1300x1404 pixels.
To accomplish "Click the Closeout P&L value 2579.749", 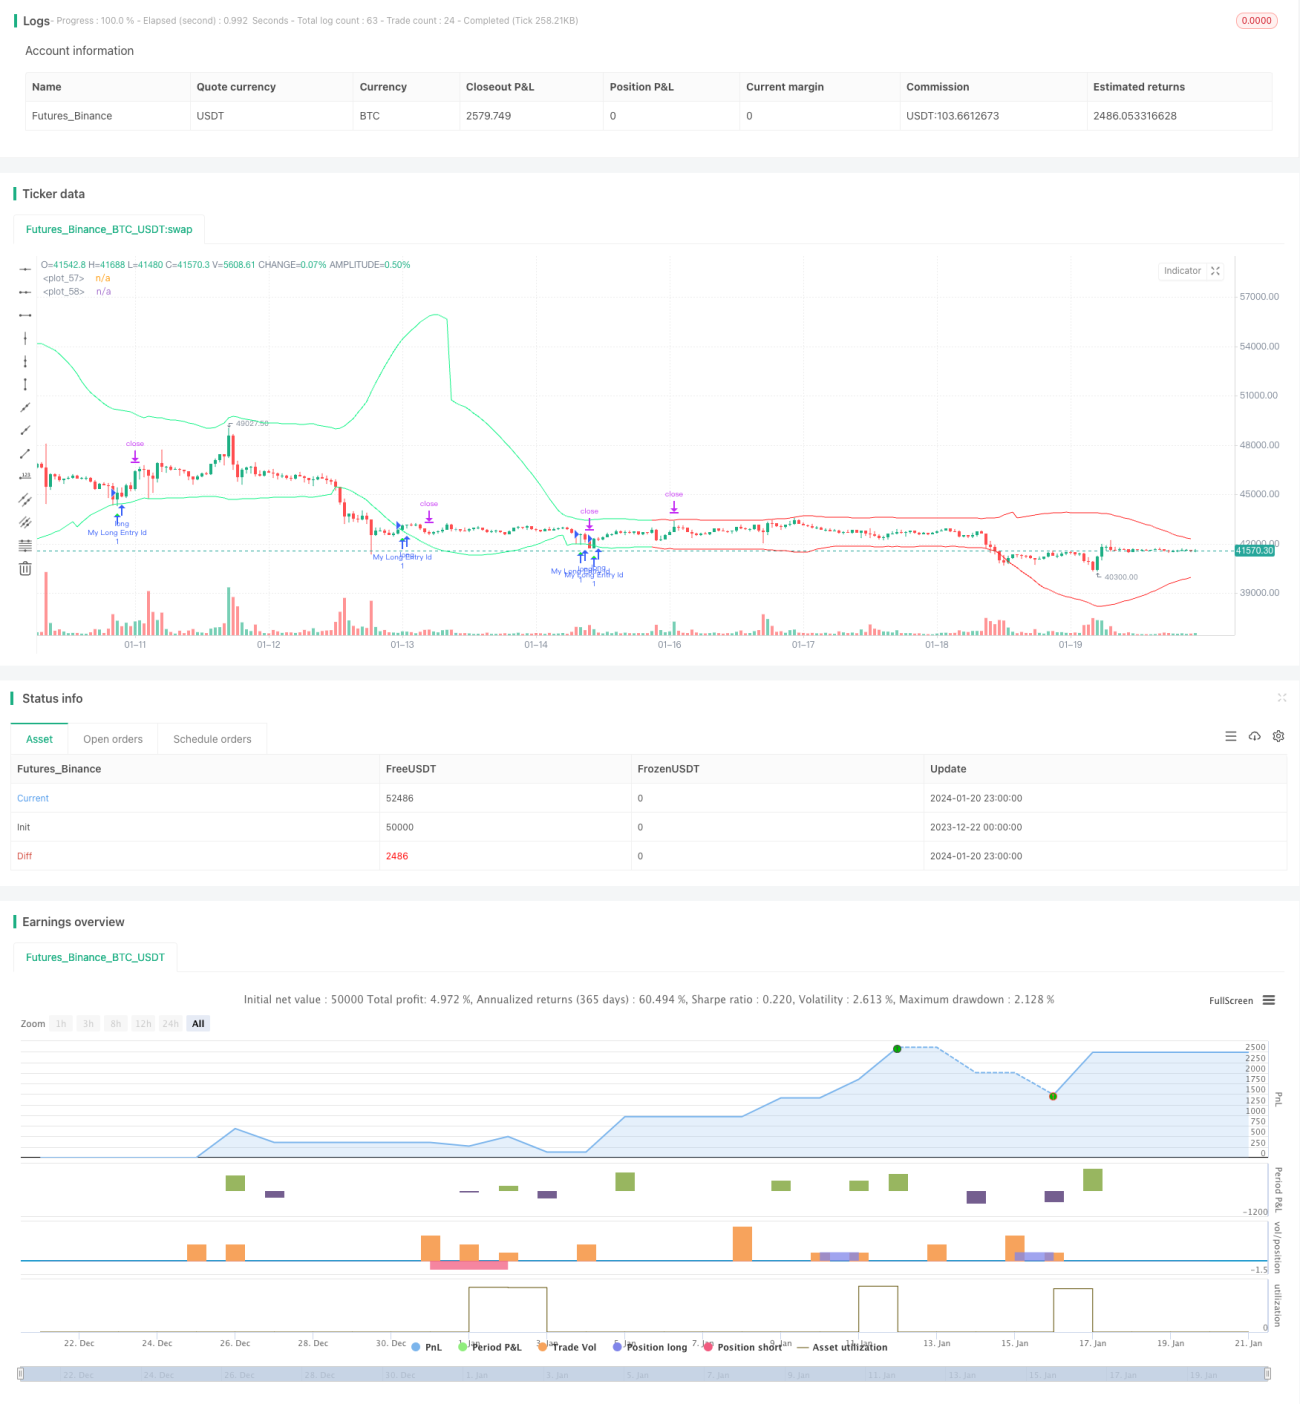I will pyautogui.click(x=488, y=116).
